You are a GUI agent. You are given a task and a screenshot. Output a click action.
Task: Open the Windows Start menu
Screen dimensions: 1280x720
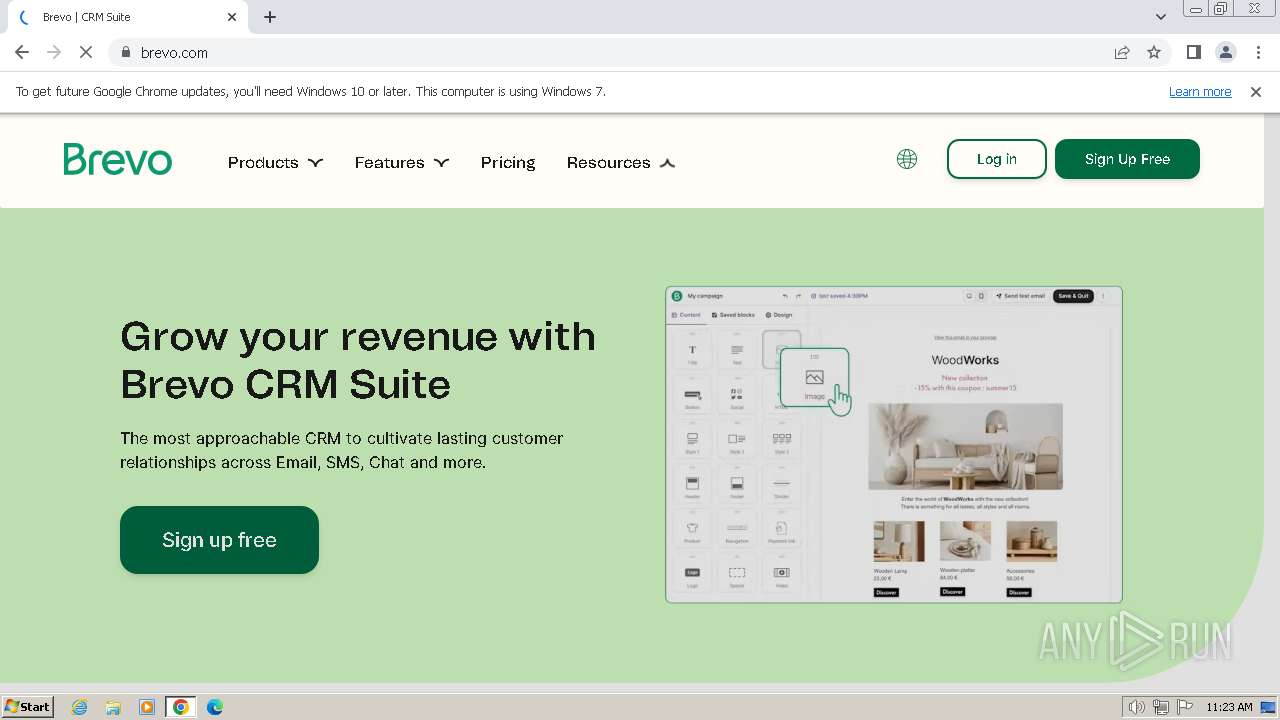pos(27,707)
